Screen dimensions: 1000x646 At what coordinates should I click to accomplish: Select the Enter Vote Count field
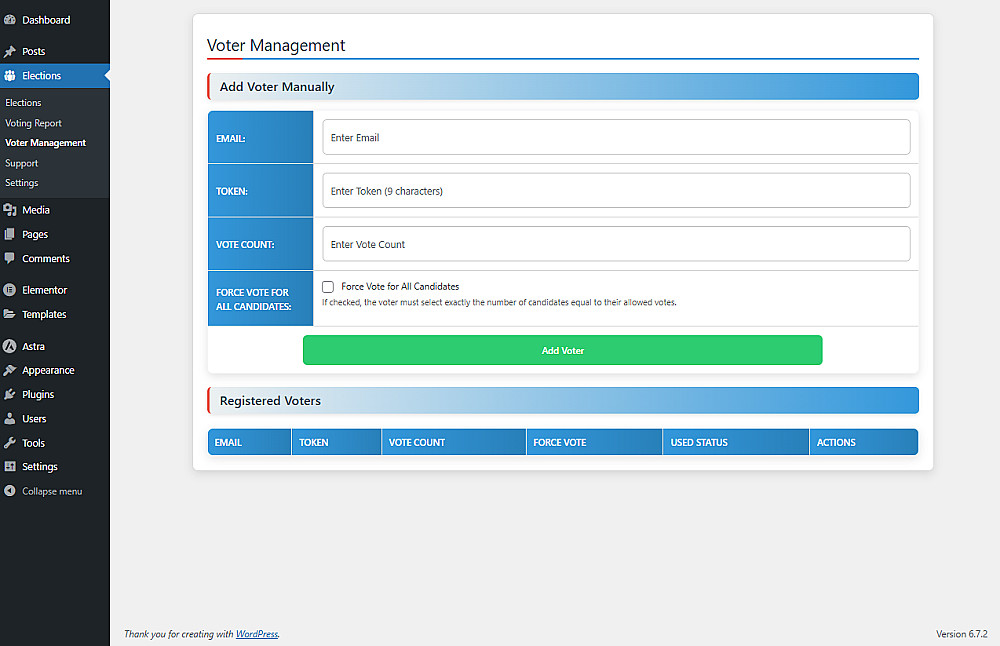pyautogui.click(x=616, y=244)
